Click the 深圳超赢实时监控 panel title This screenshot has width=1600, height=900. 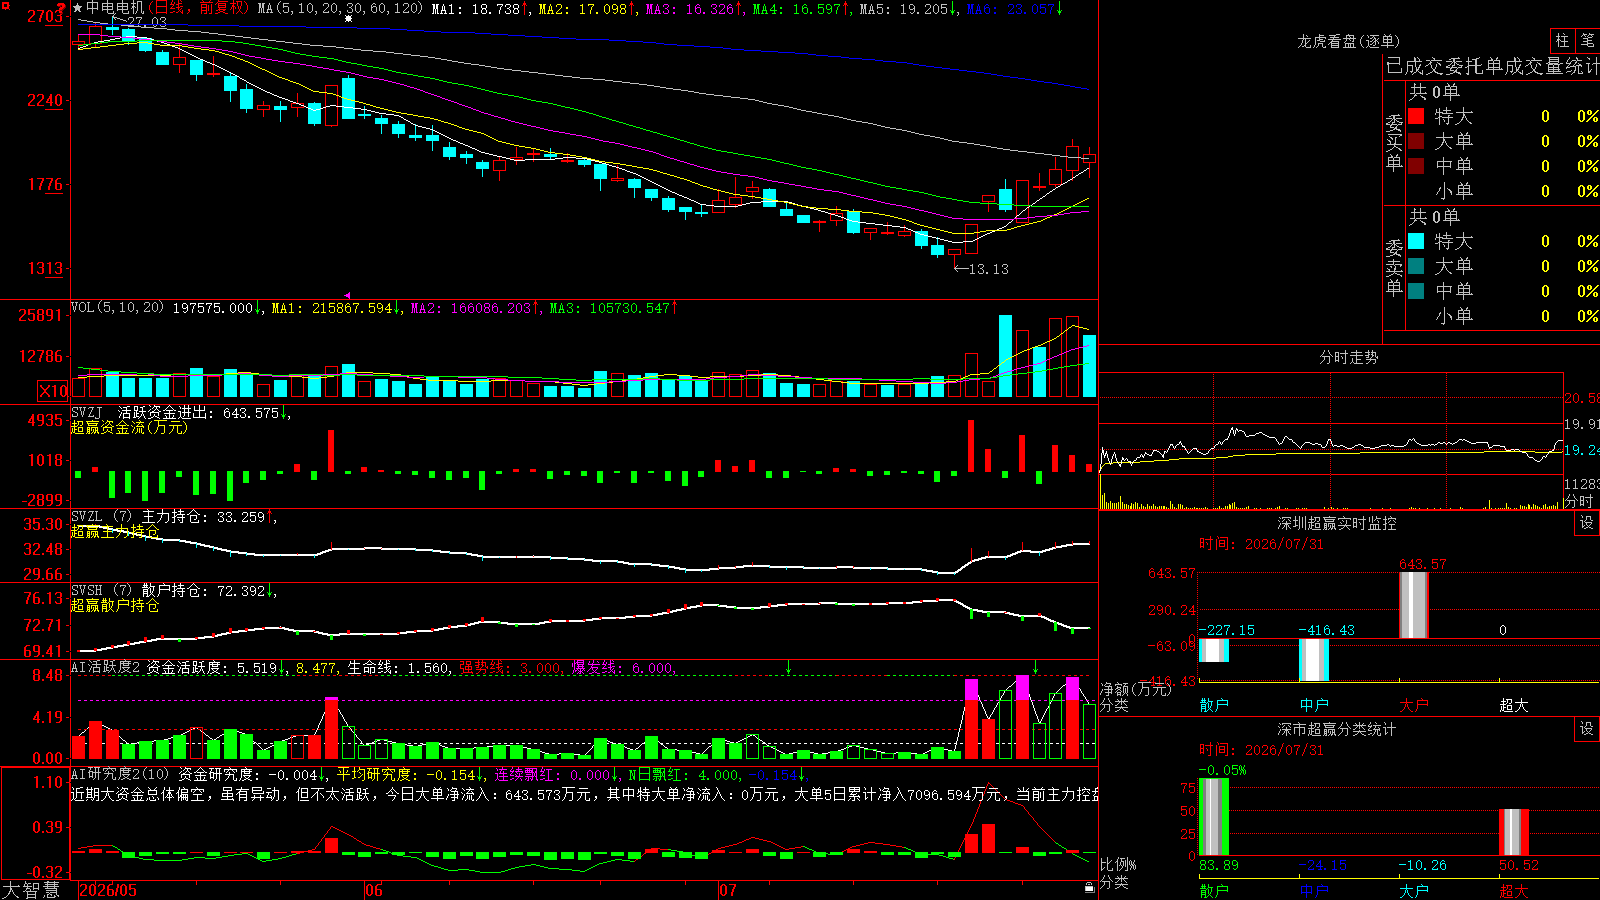tap(1336, 523)
